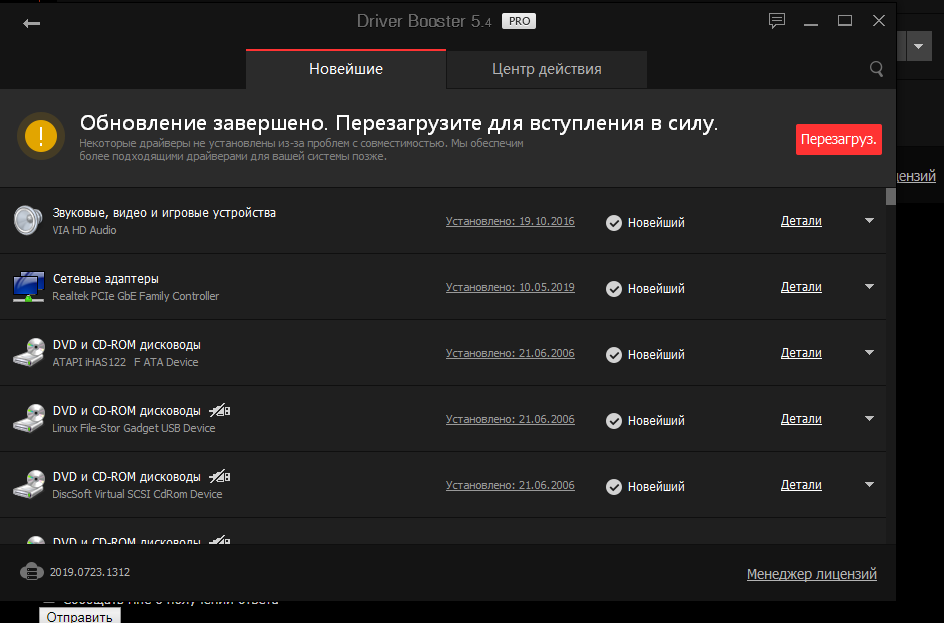Click the partially hidden link in background window
The height and width of the screenshot is (623, 944).
tap(916, 176)
